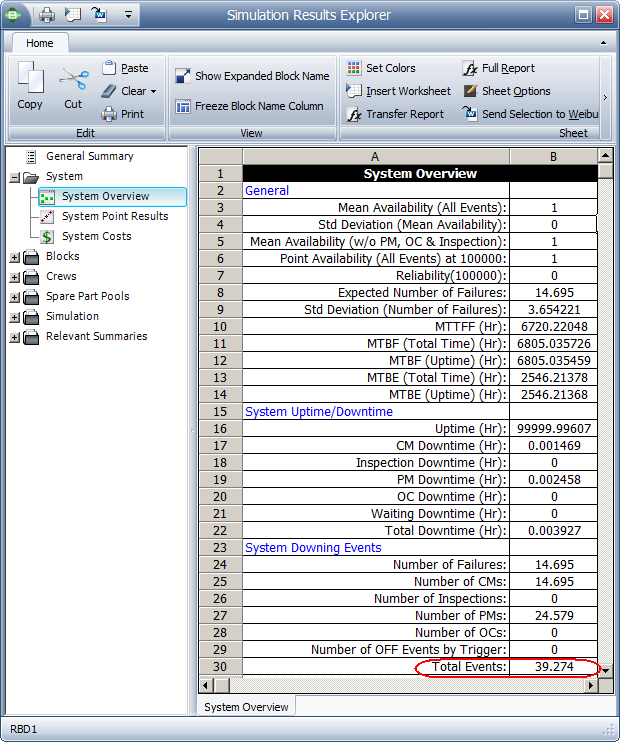
Task: Collapse the ribbon using the arrow
Action: click(603, 43)
